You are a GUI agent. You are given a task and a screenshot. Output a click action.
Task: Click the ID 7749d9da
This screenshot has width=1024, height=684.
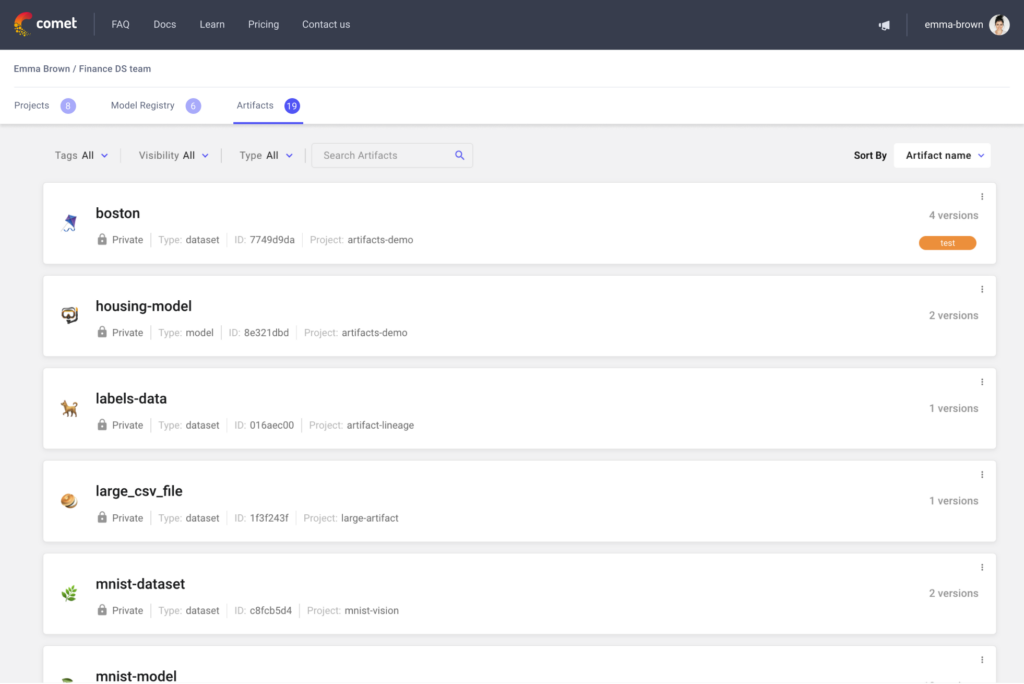[272, 240]
